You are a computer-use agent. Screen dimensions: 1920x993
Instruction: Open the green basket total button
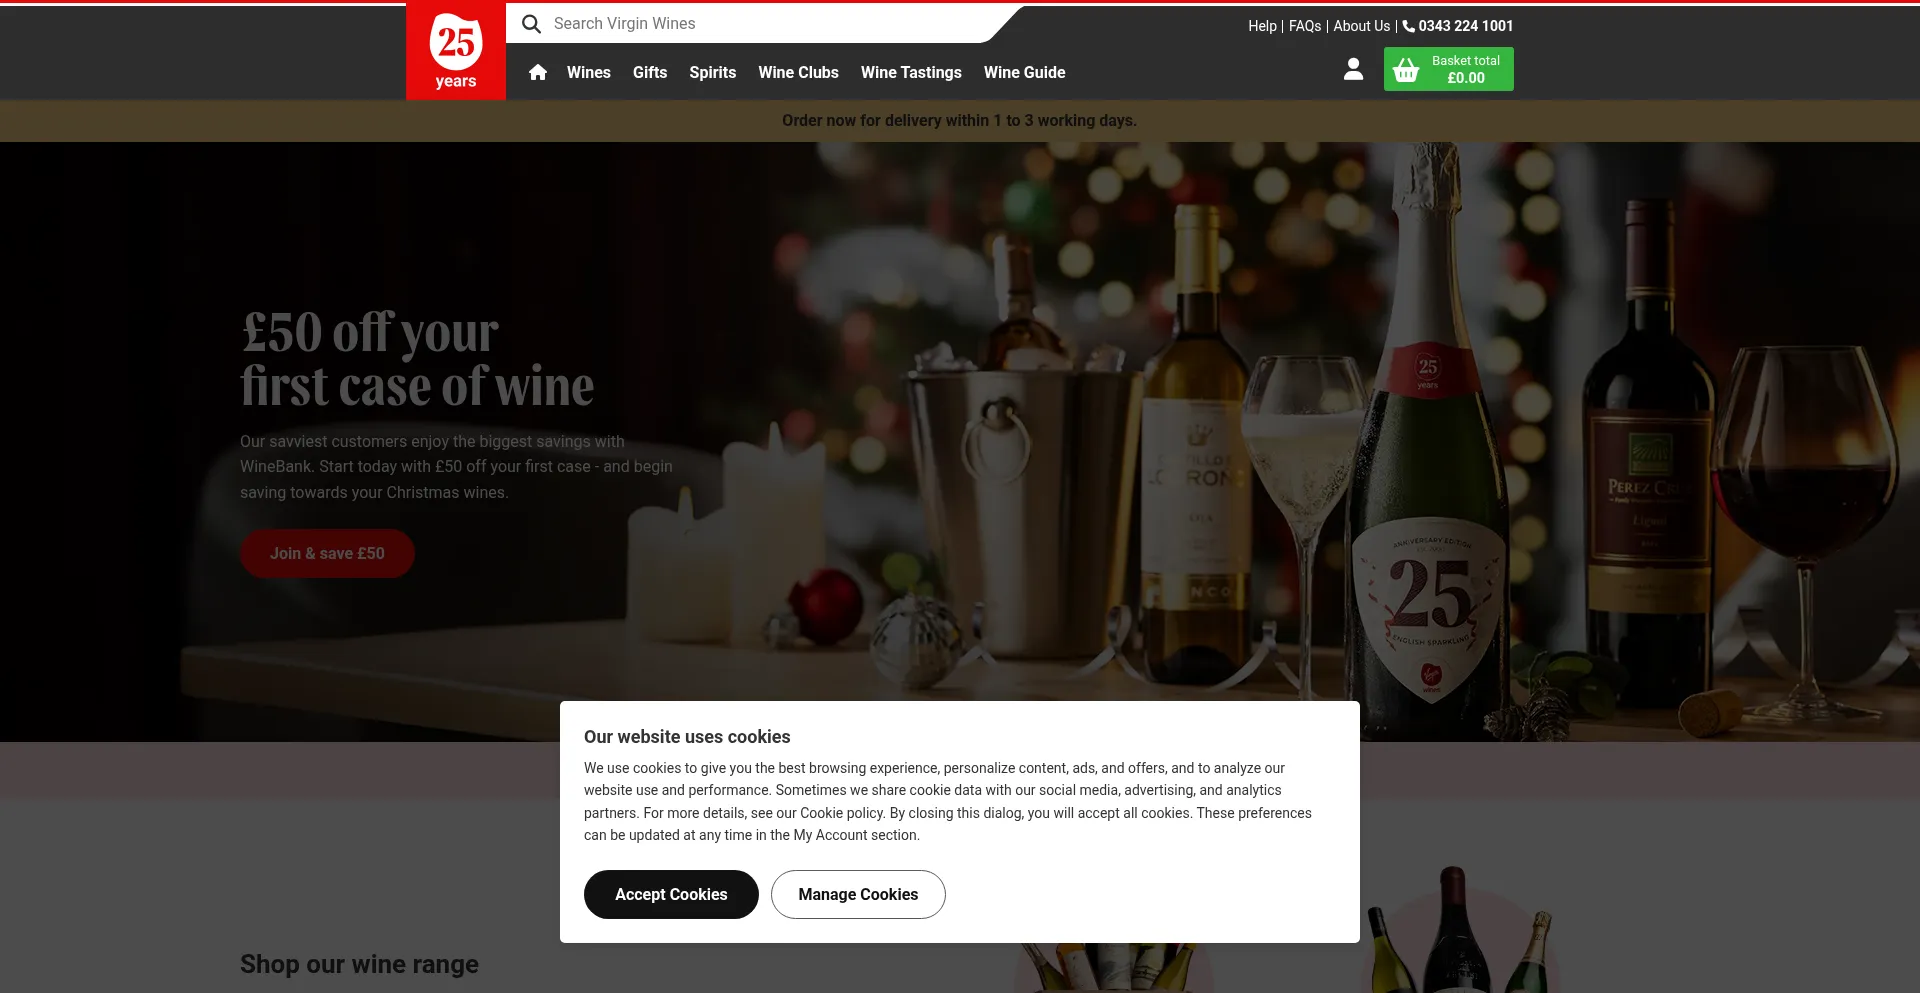pyautogui.click(x=1448, y=69)
